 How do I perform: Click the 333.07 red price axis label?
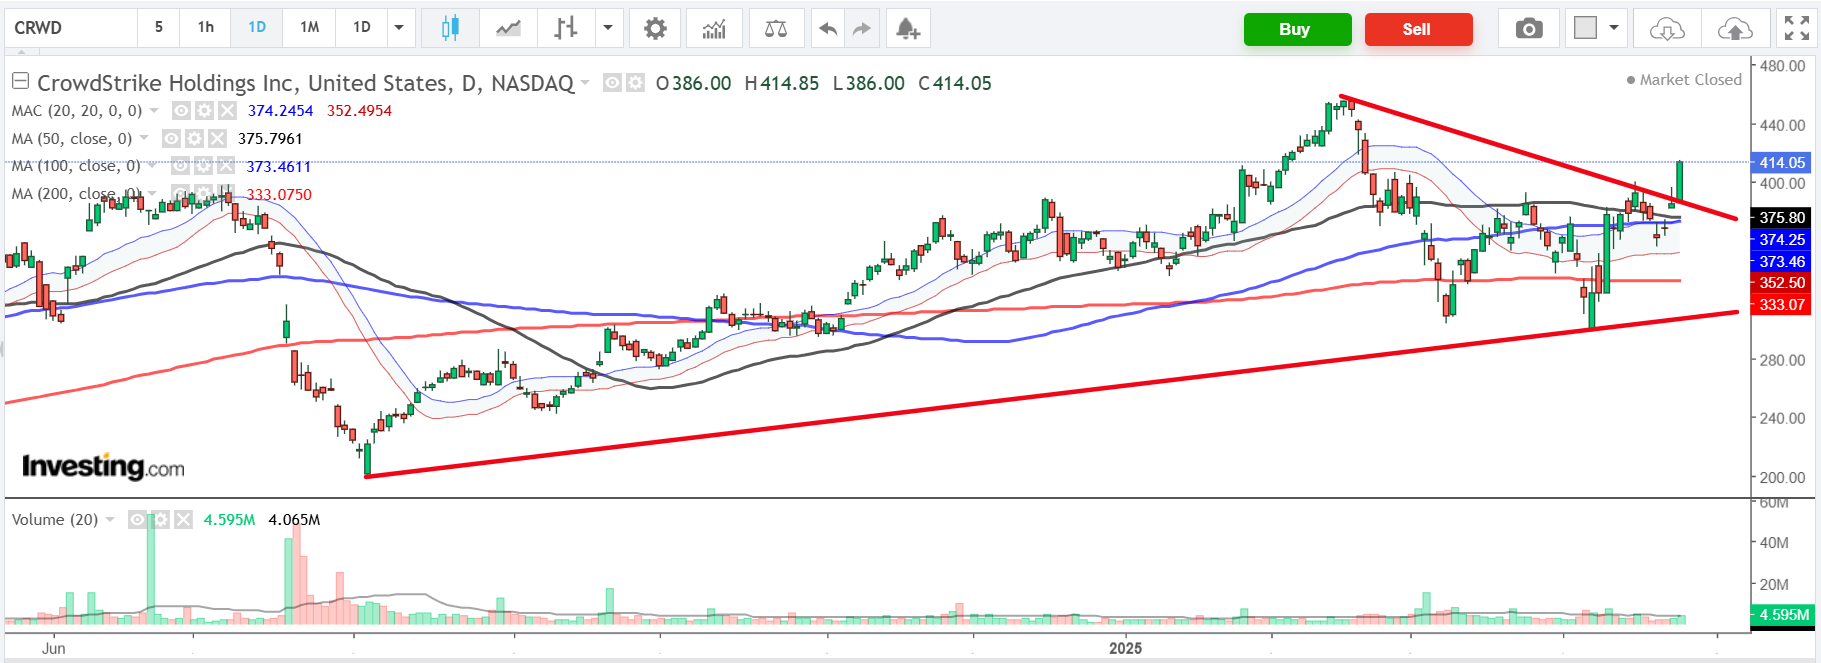(1781, 305)
